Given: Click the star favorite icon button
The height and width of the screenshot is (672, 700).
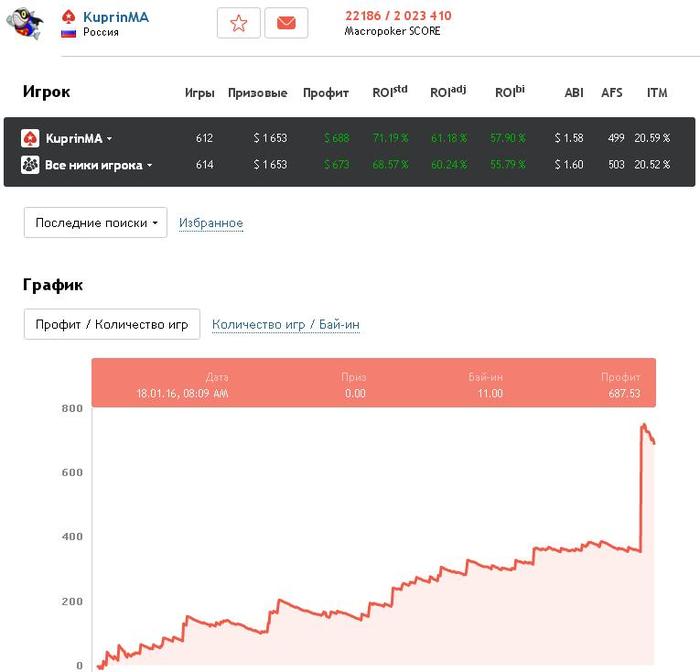Looking at the screenshot, I should (x=238, y=23).
